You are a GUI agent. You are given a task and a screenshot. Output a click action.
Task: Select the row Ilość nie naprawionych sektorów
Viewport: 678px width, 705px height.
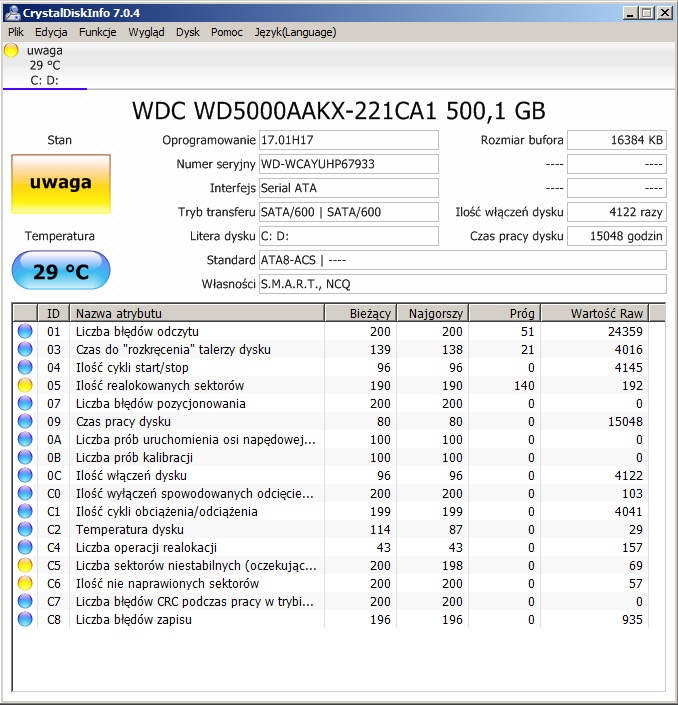point(330,583)
